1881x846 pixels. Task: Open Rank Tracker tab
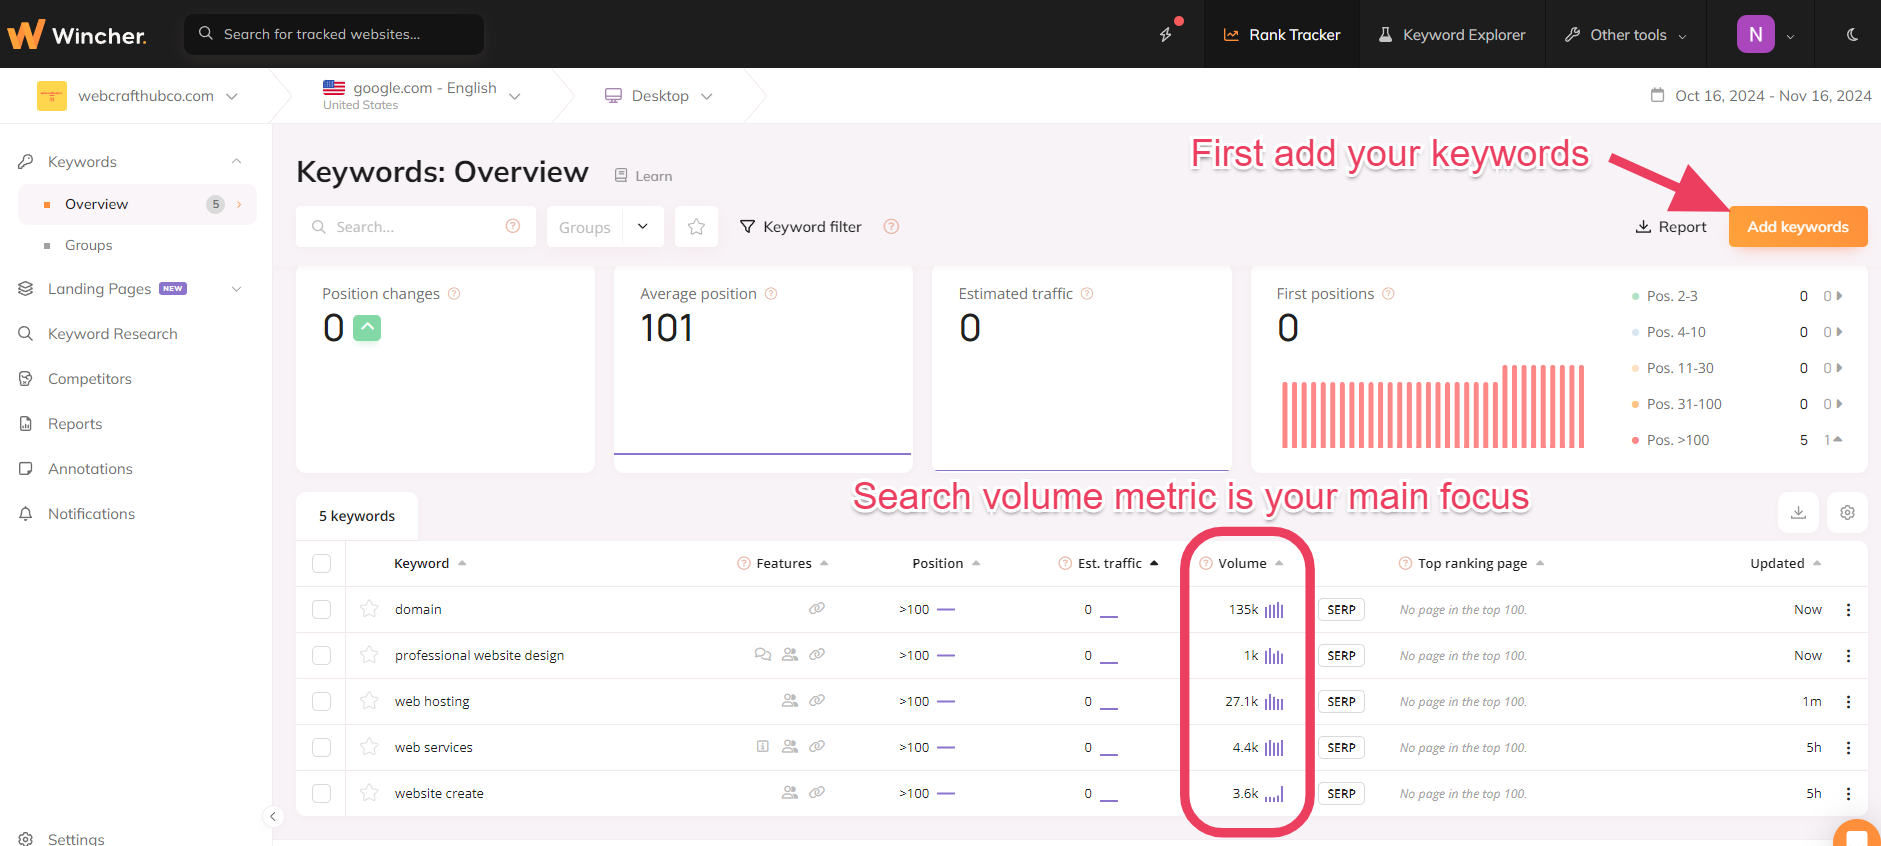tap(1282, 34)
